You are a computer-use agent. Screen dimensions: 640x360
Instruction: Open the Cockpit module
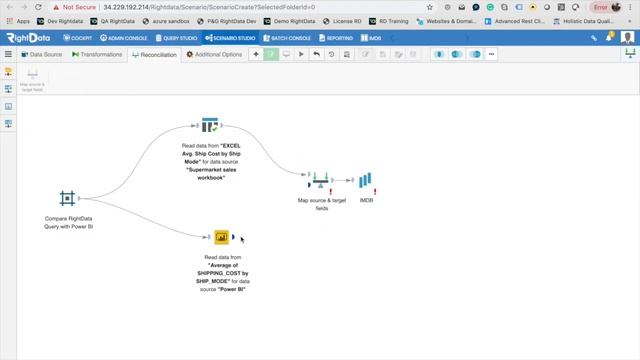pyautogui.click(x=78, y=38)
